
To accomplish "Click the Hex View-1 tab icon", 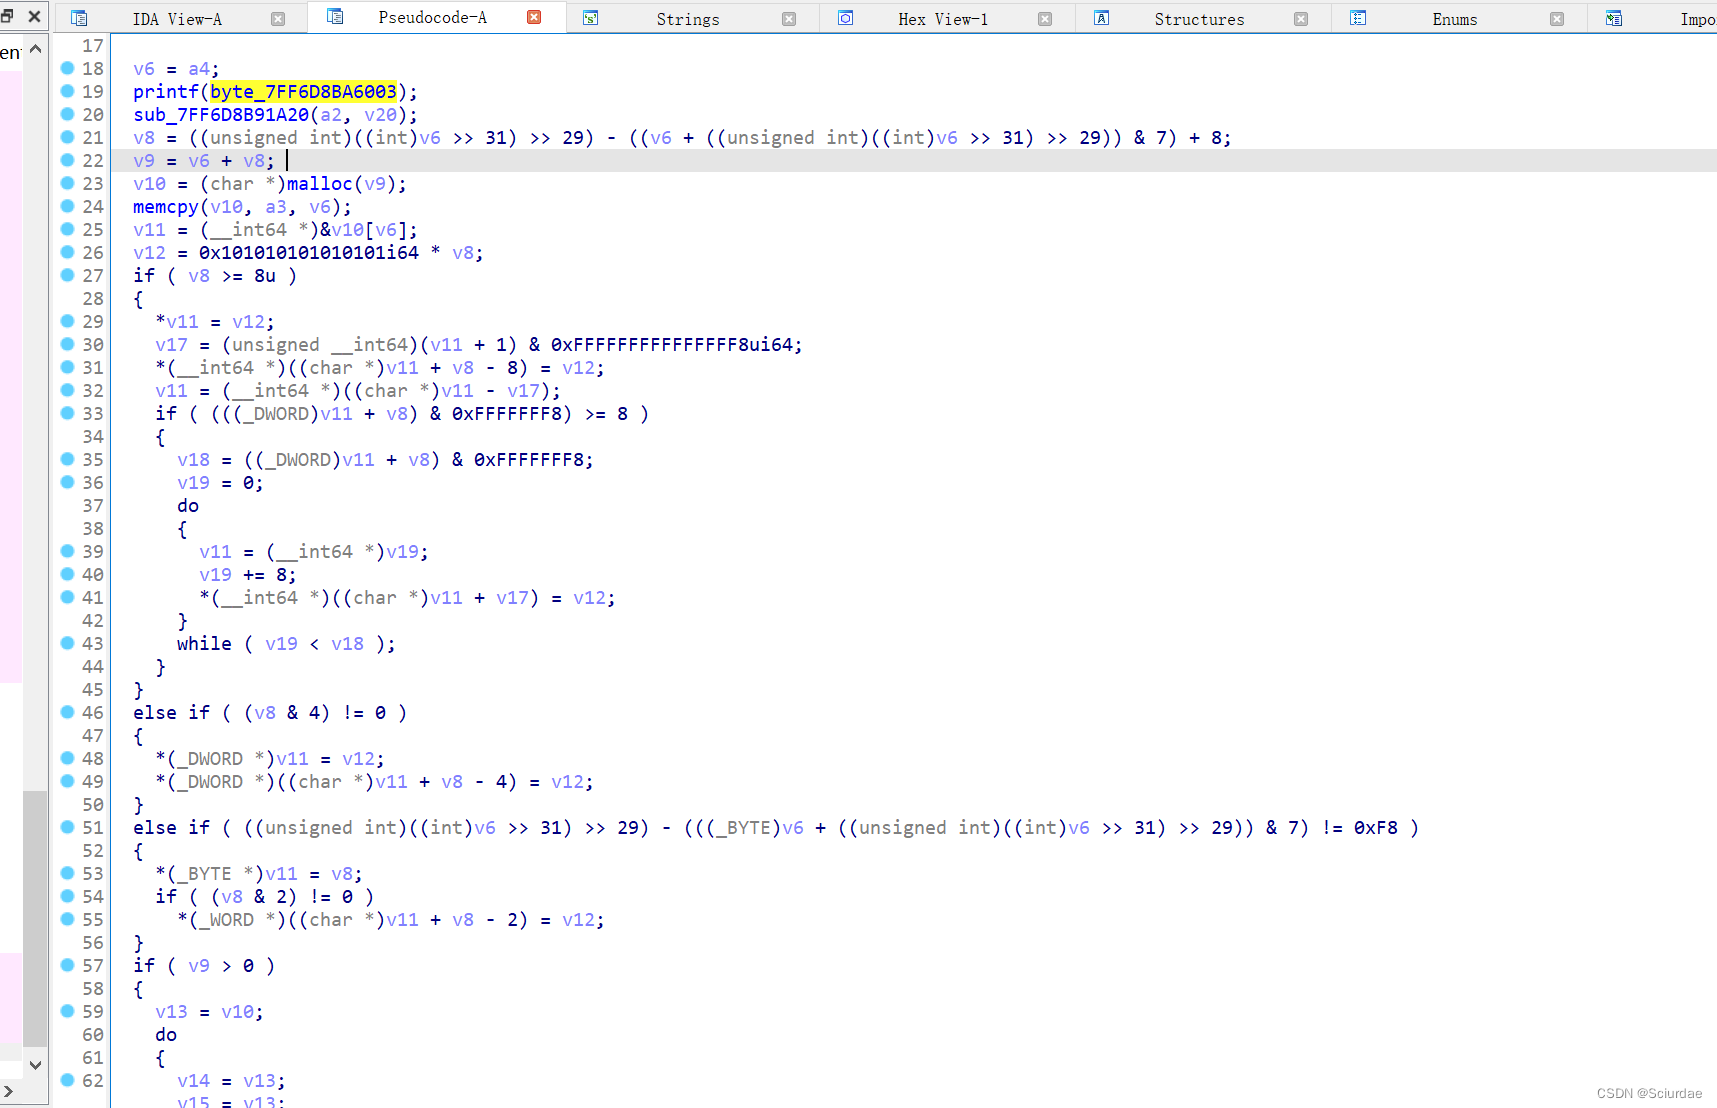I will click(x=846, y=18).
